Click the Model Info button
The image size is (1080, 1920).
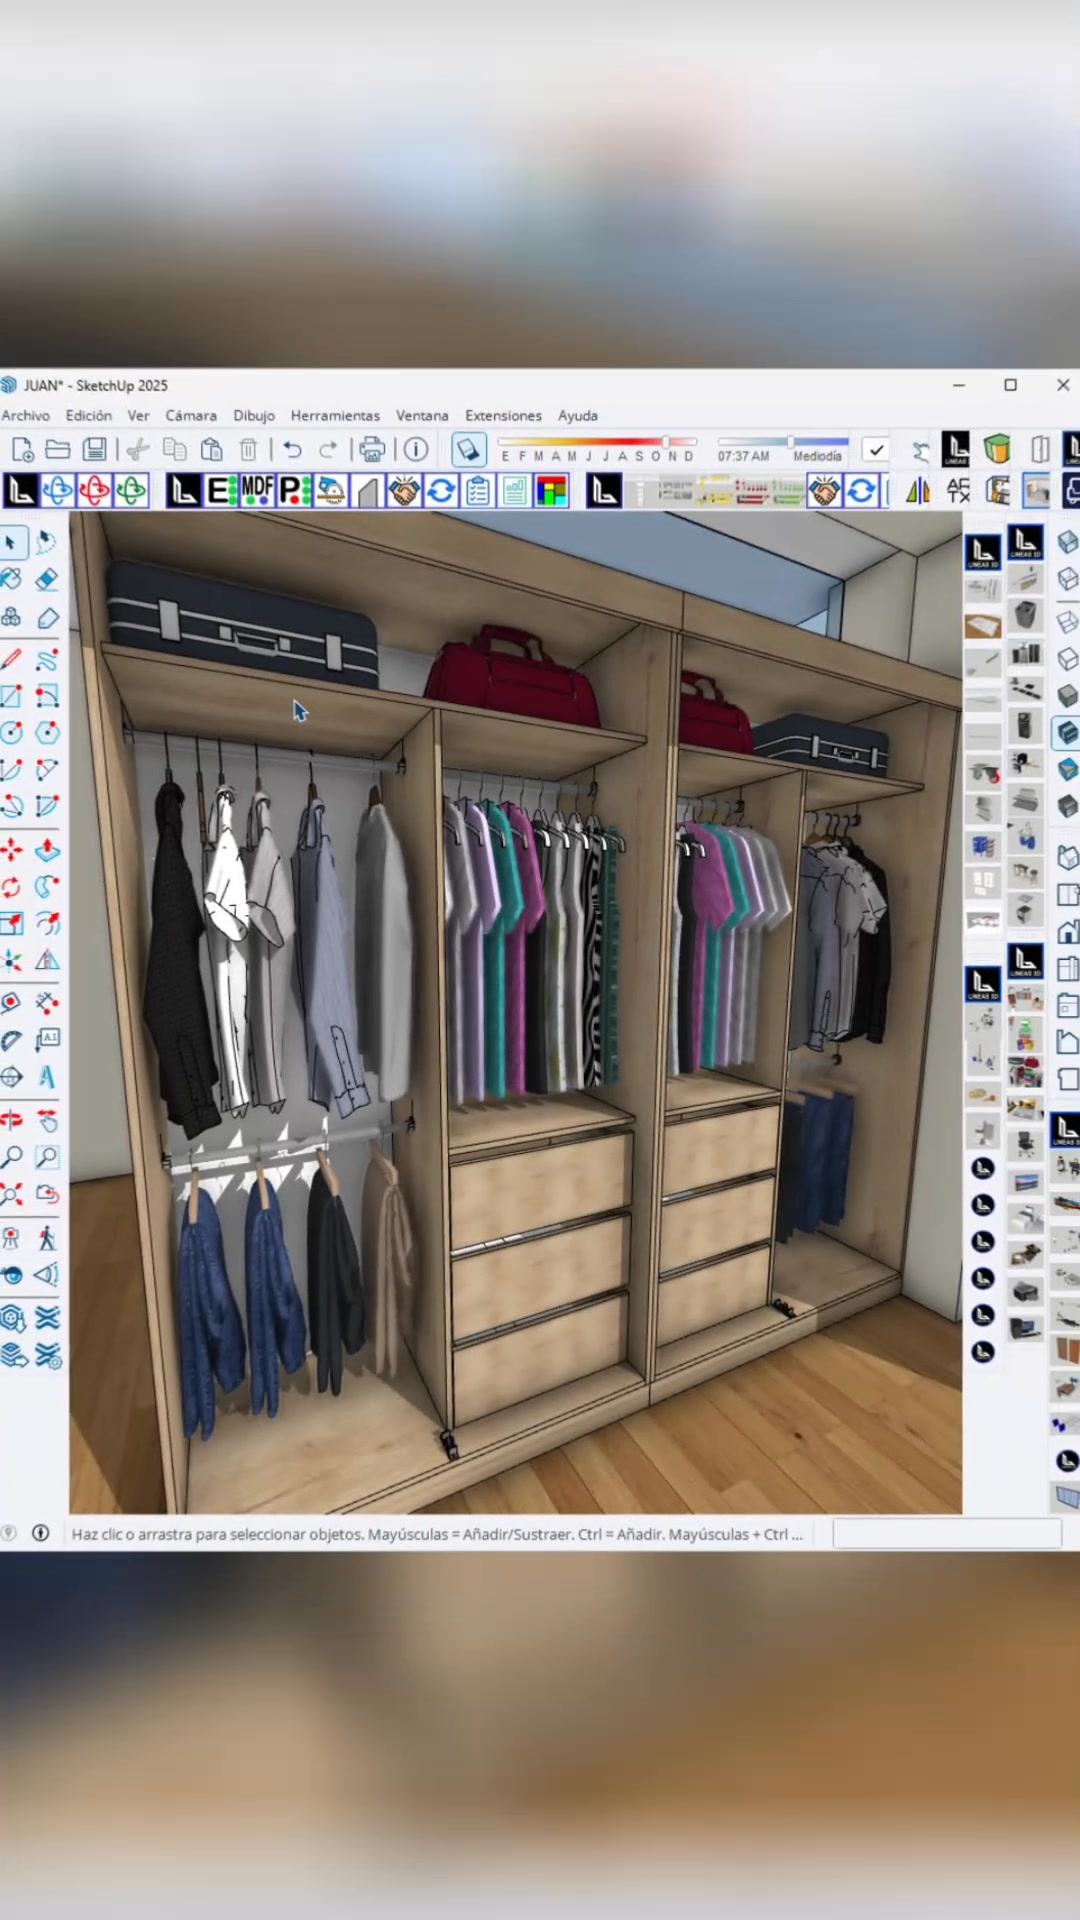tap(416, 450)
